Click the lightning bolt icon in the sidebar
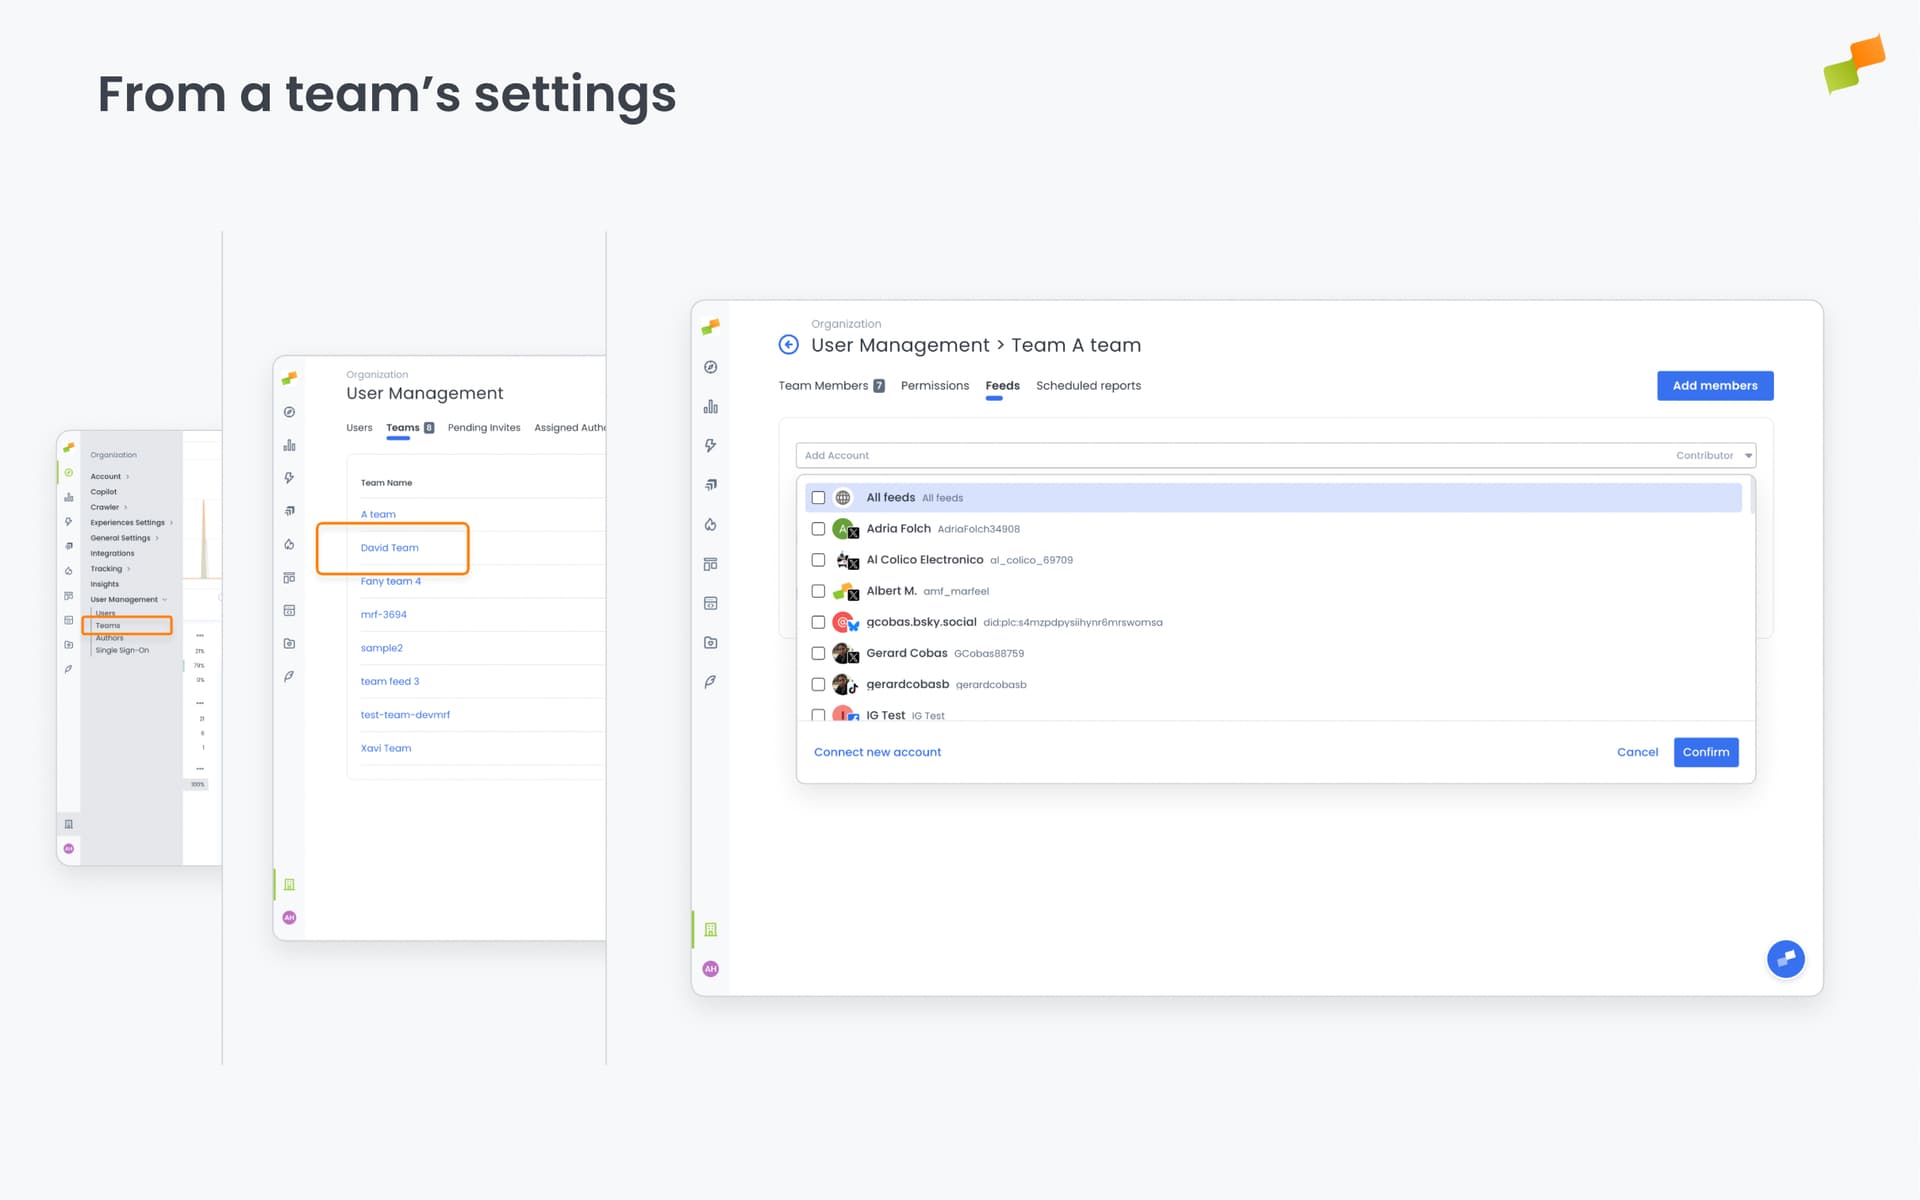The image size is (1920, 1200). tap(710, 446)
